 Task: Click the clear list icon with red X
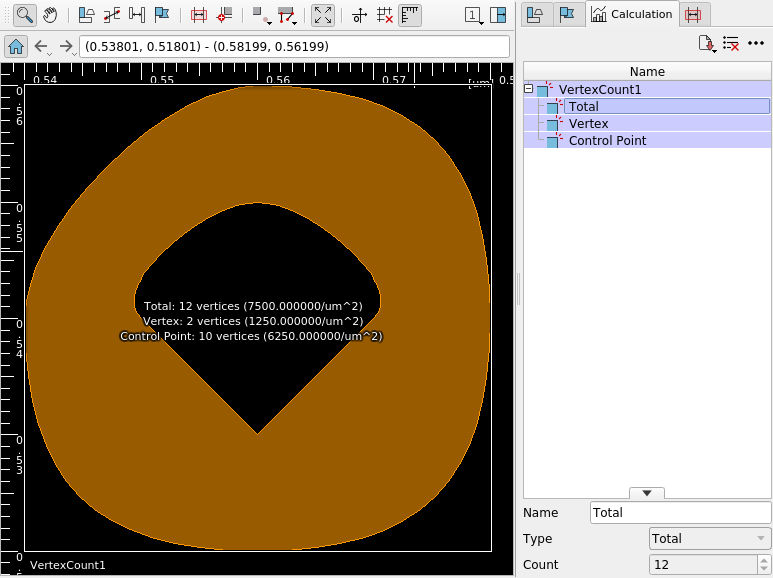coord(731,43)
